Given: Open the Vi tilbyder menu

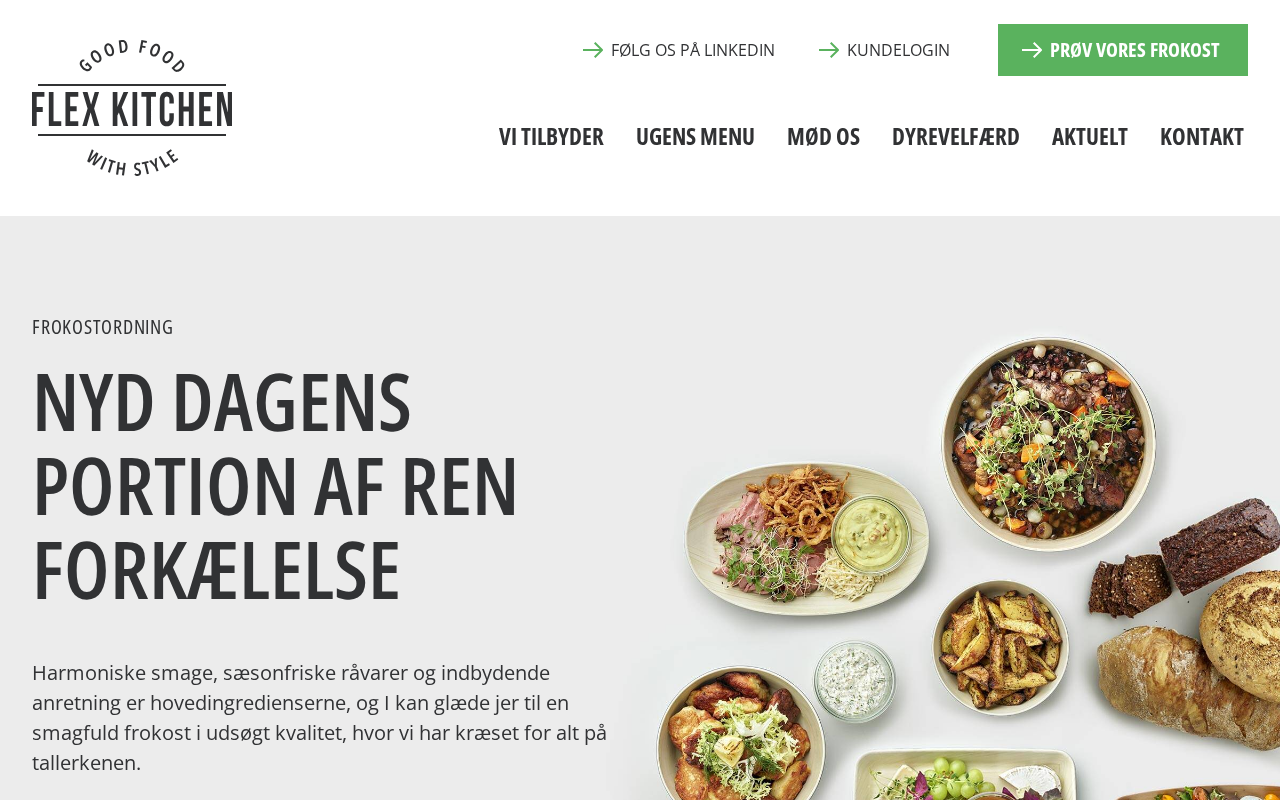Looking at the screenshot, I should tap(551, 136).
